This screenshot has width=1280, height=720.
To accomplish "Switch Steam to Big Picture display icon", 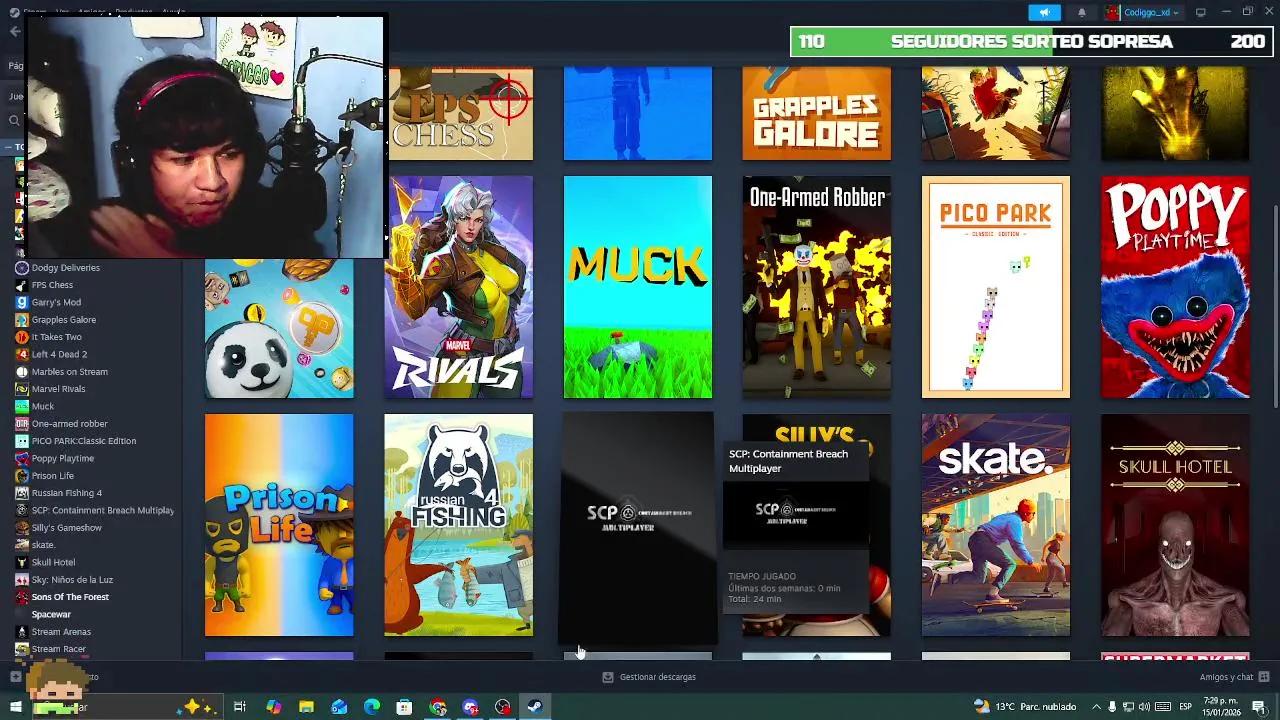I will tap(1201, 12).
